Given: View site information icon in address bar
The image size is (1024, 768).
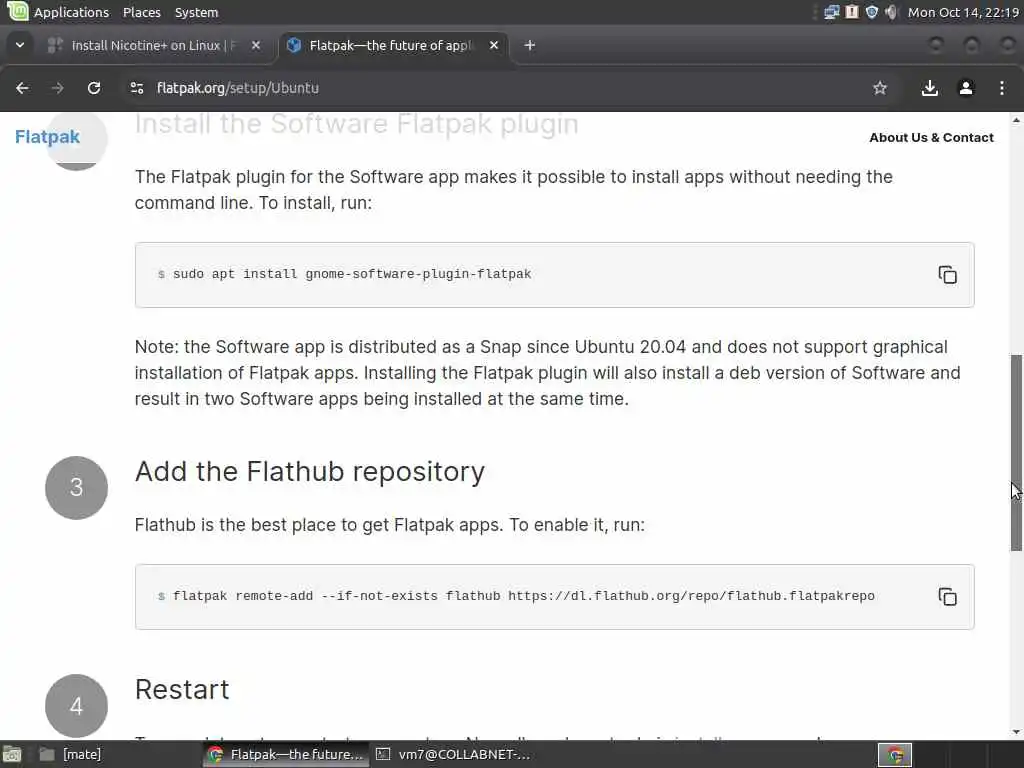Looking at the screenshot, I should coord(138,88).
